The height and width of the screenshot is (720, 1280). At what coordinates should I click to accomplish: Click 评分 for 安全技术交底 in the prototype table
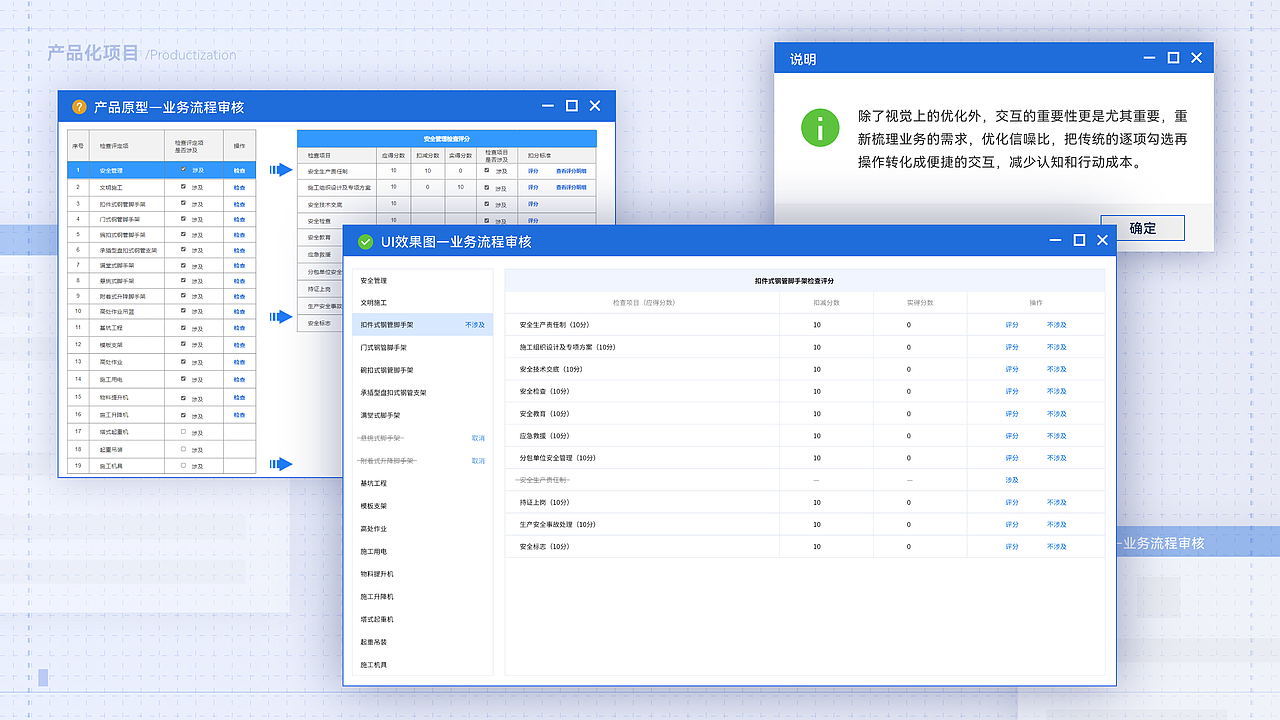point(533,204)
